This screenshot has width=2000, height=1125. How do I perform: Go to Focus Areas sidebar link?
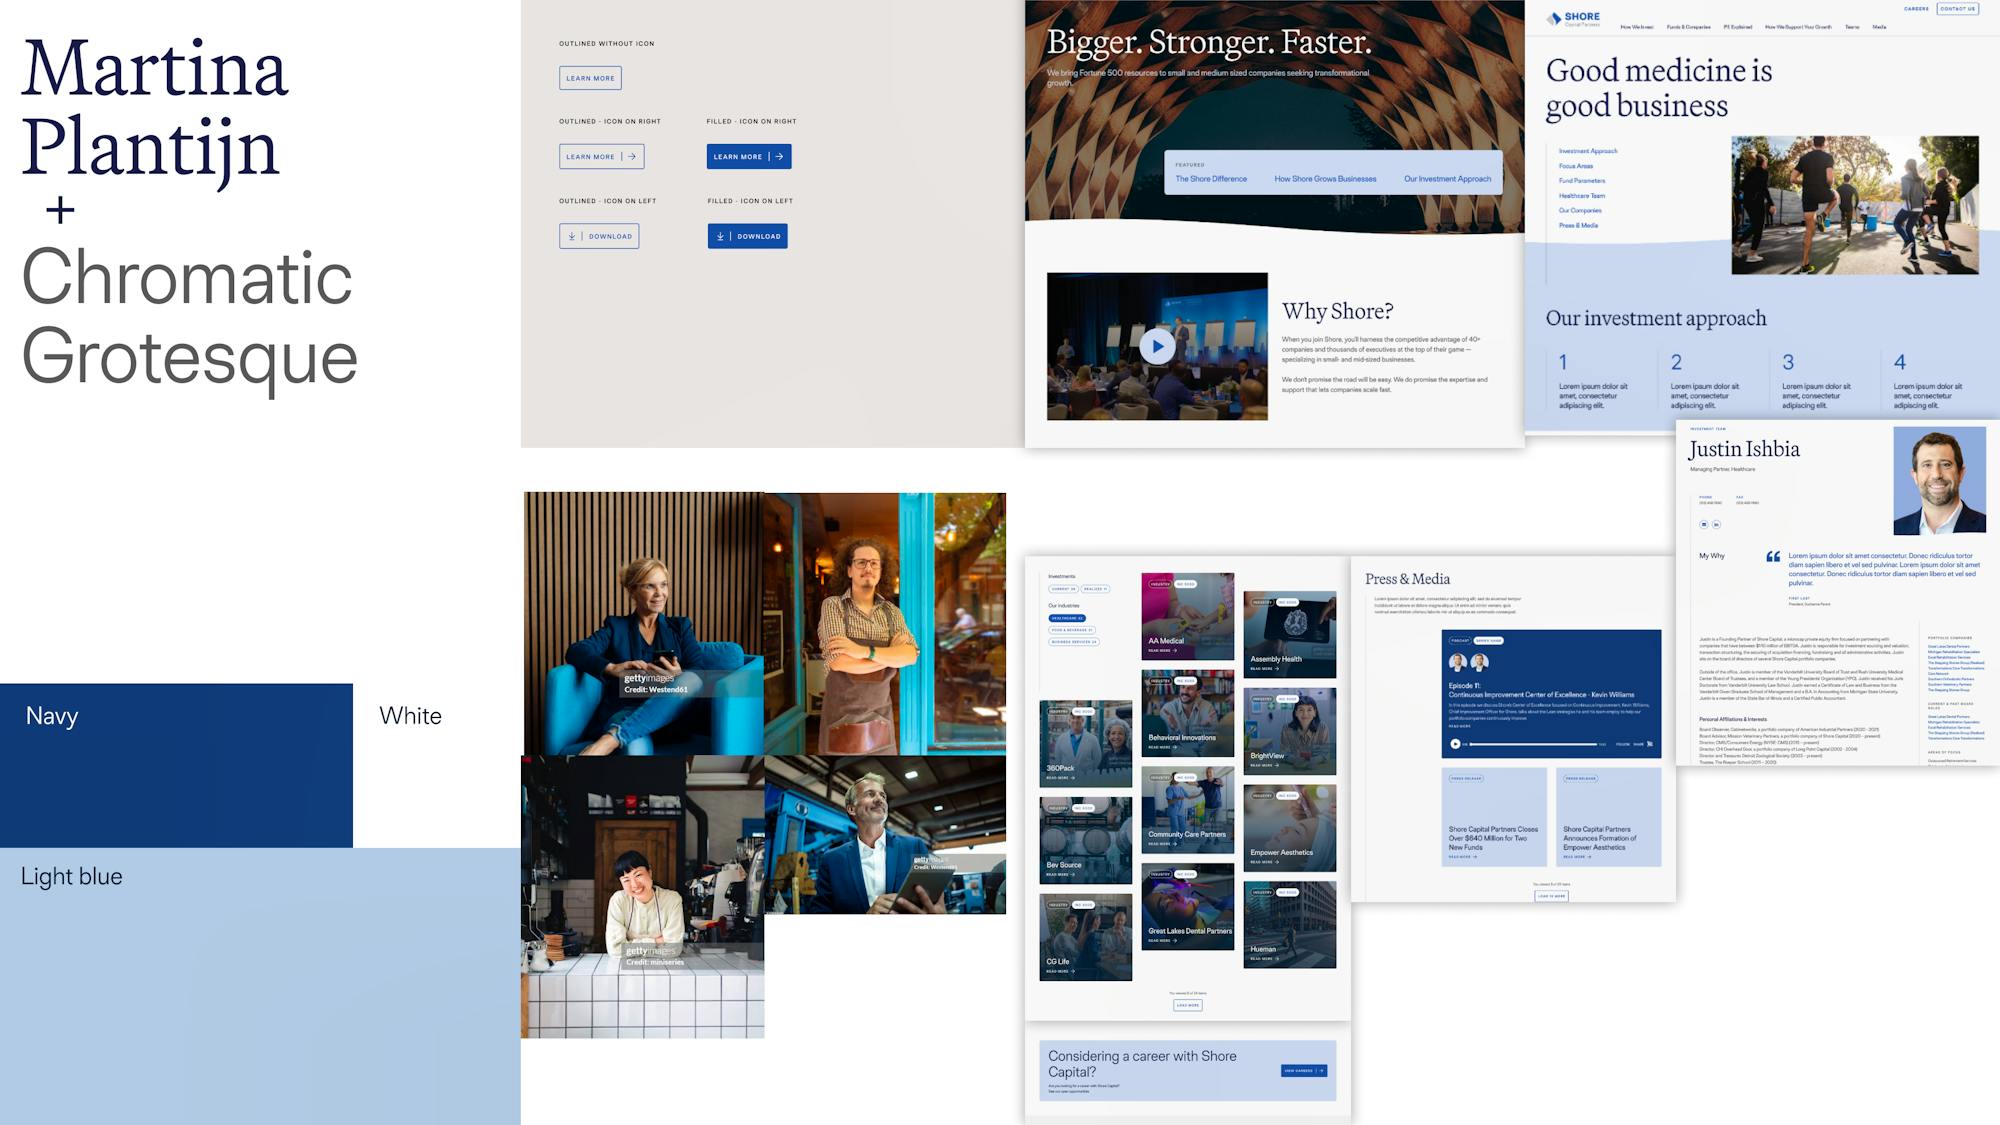tap(1576, 166)
